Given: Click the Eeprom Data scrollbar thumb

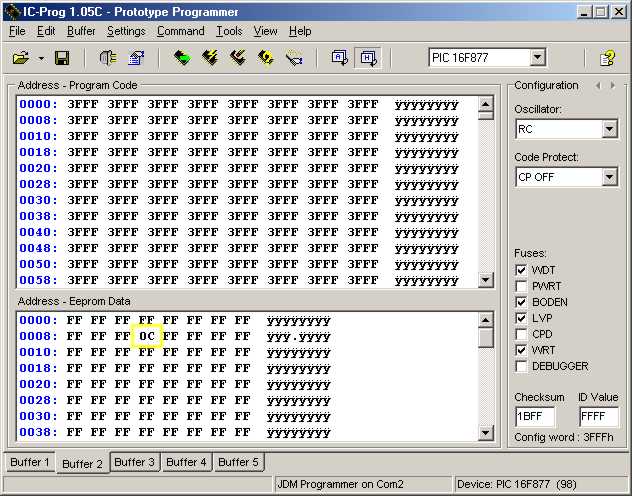Looking at the screenshot, I should [486, 338].
